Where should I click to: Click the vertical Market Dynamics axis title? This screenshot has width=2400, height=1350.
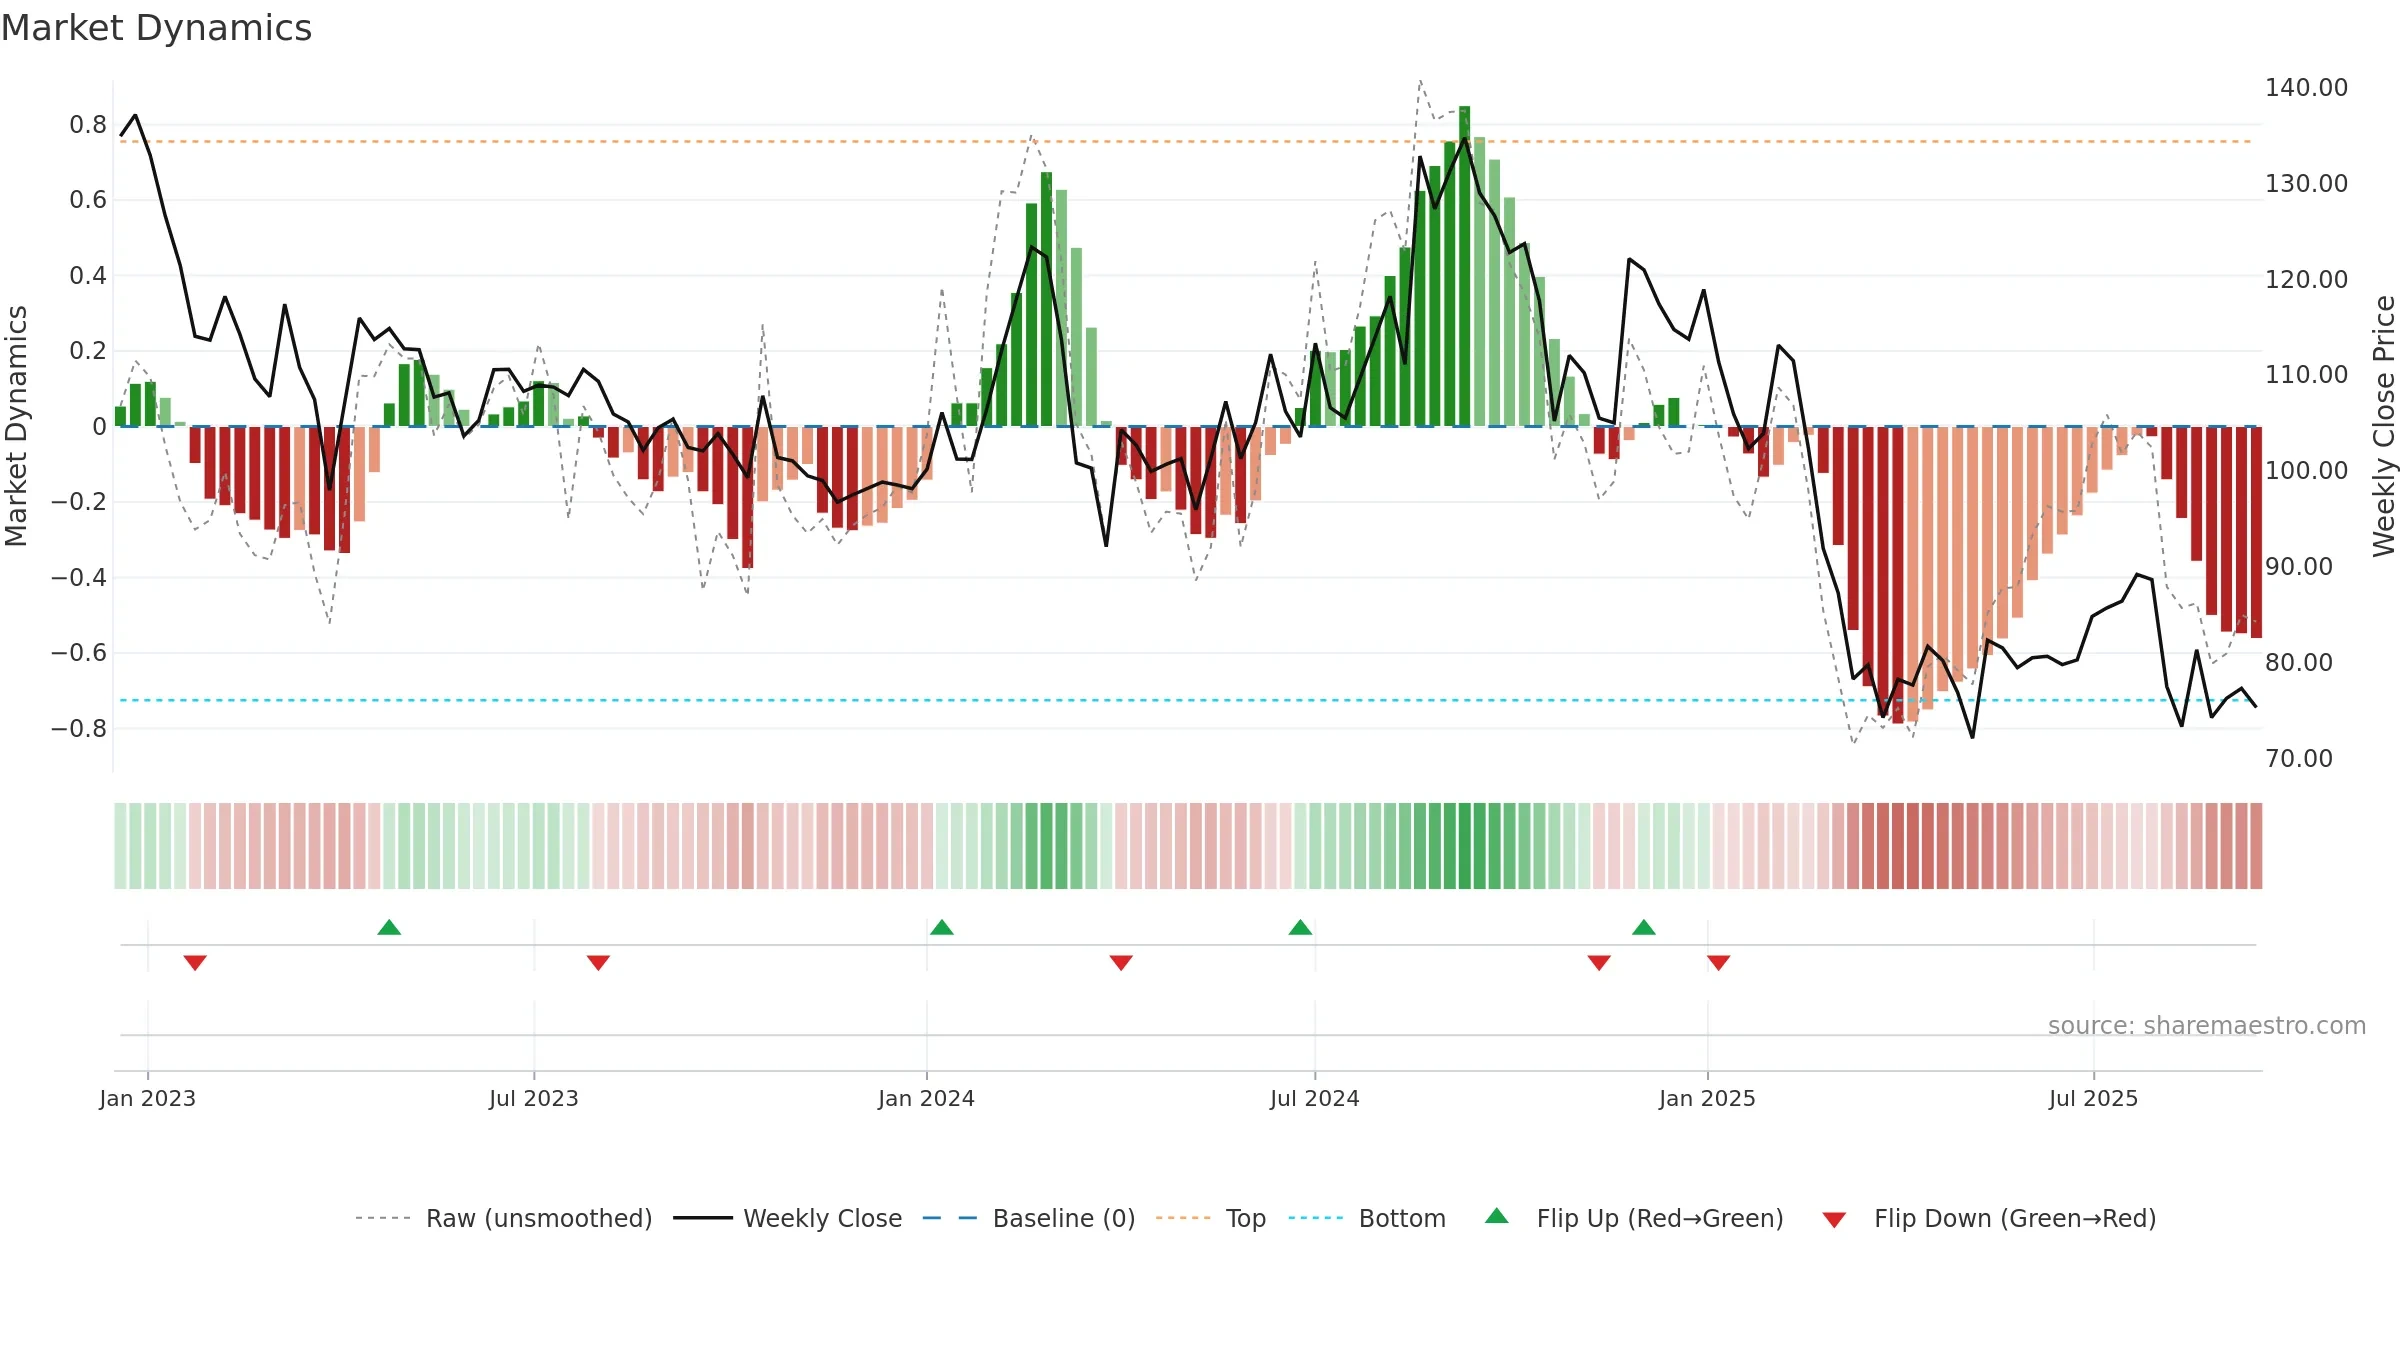(x=16, y=426)
